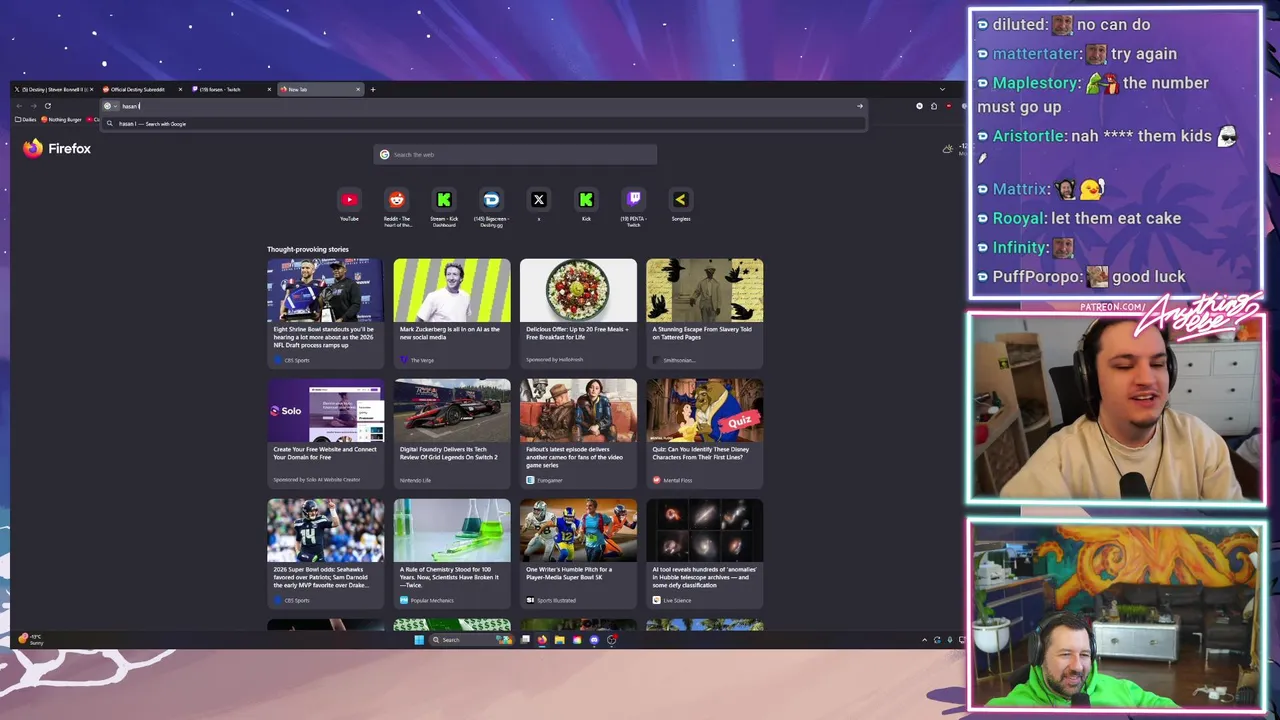Open Digital Foundry Grid Legends review story
Screen dimensions: 1280x720
(x=452, y=433)
